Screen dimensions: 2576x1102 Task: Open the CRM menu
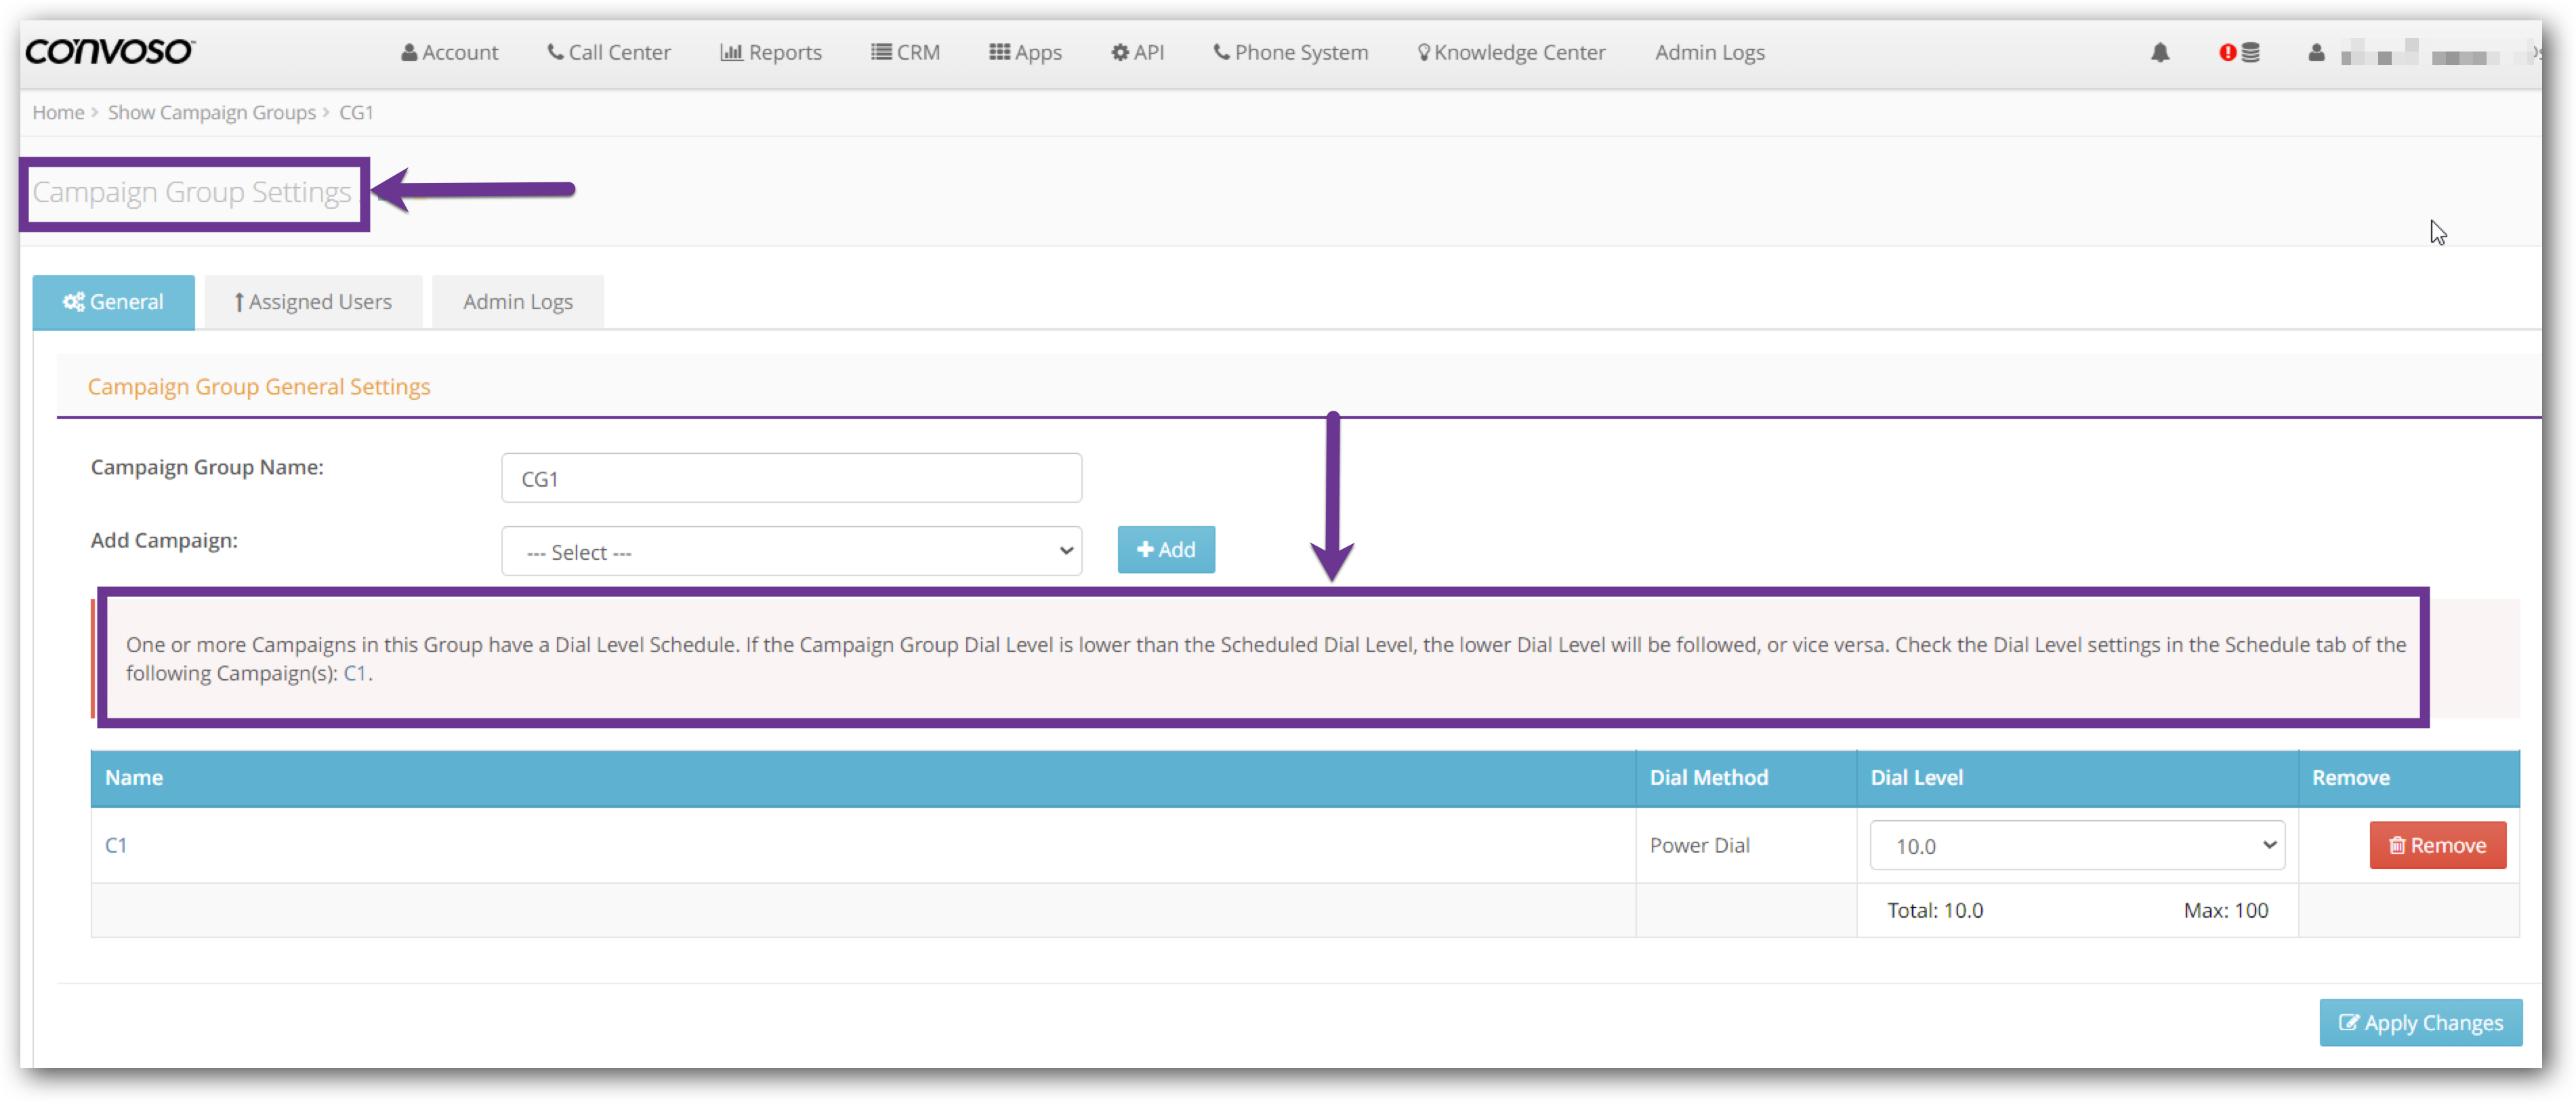[x=905, y=52]
